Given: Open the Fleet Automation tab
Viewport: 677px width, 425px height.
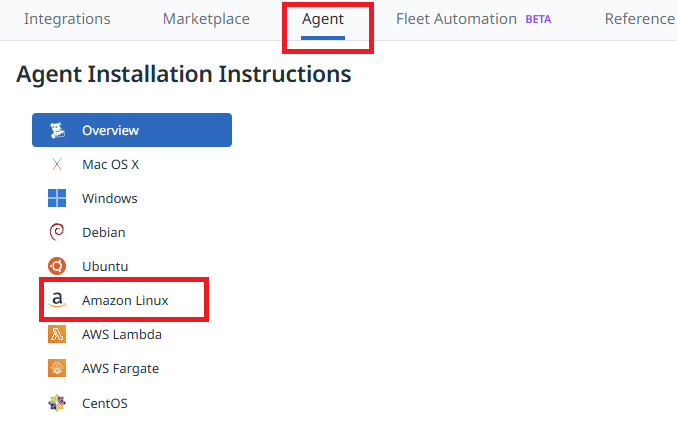Looking at the screenshot, I should coord(456,19).
